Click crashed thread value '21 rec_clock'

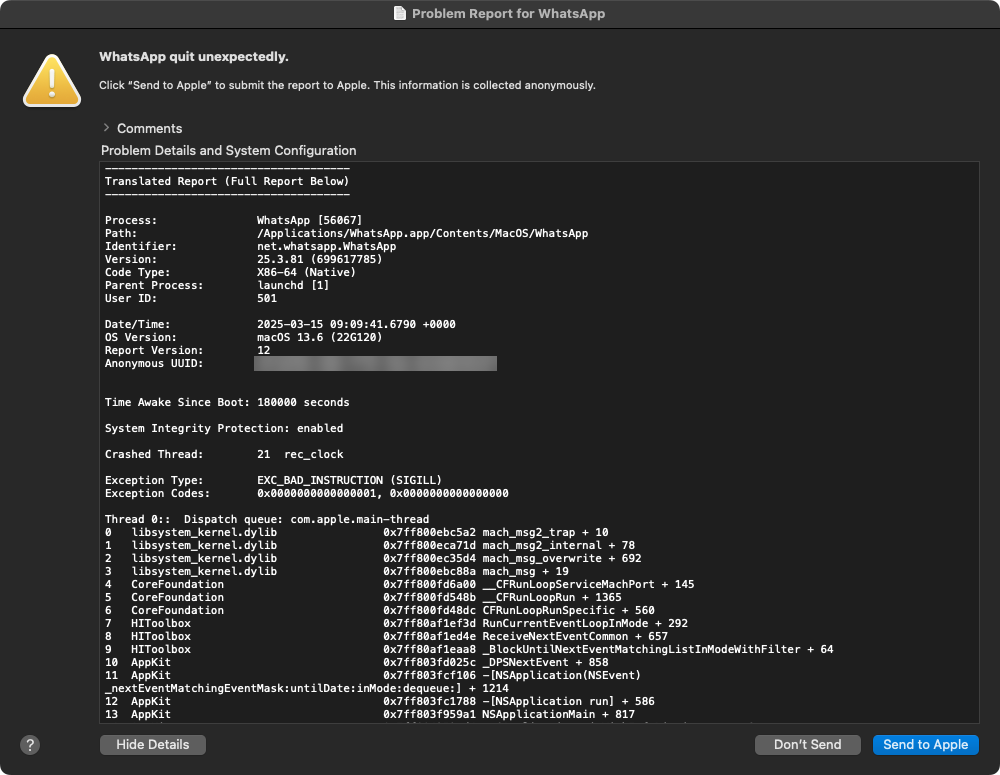(300, 454)
